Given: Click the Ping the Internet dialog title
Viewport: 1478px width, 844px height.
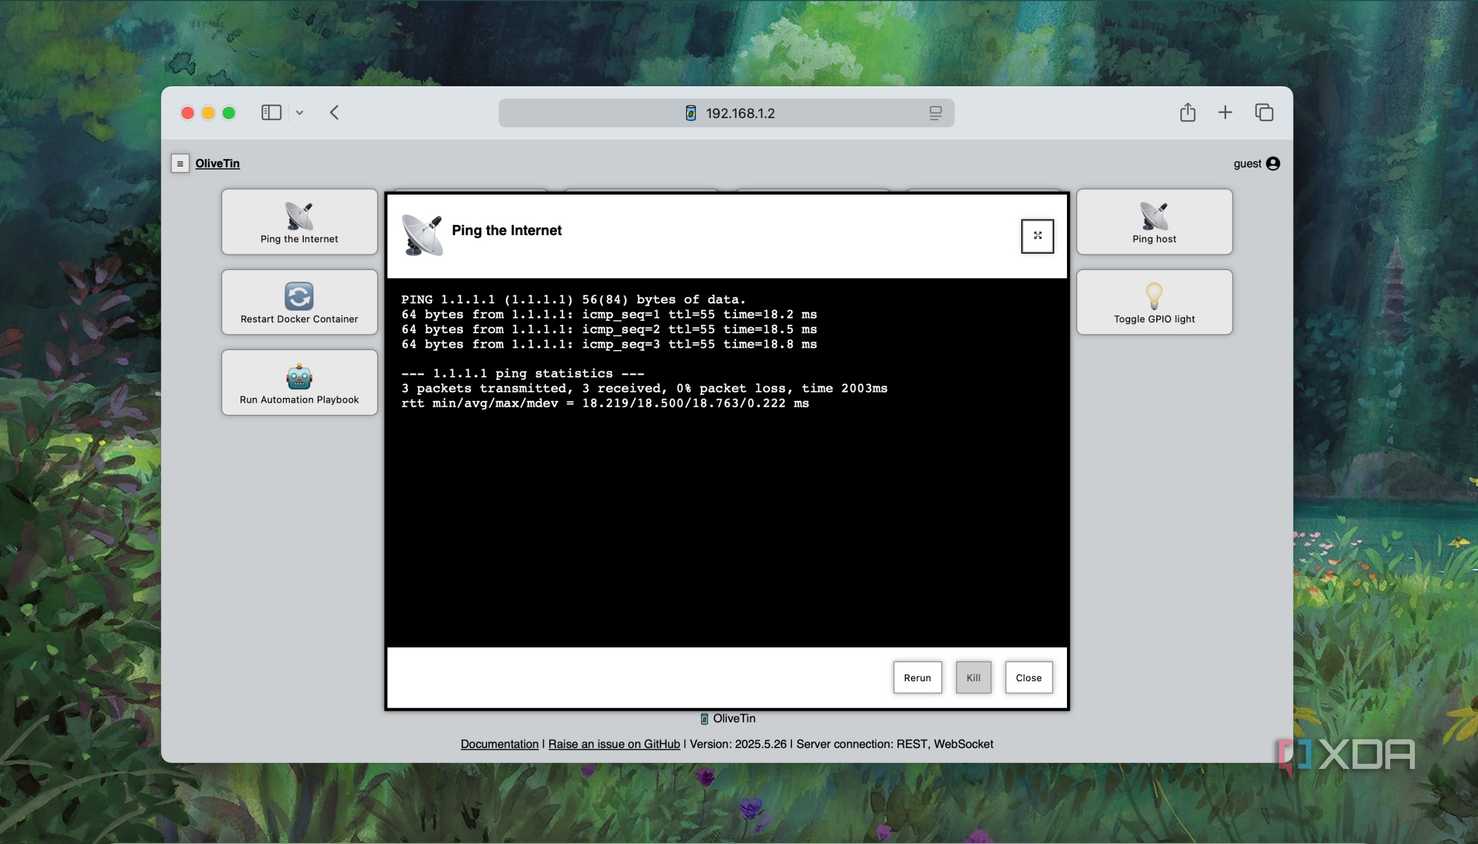Looking at the screenshot, I should [x=507, y=230].
